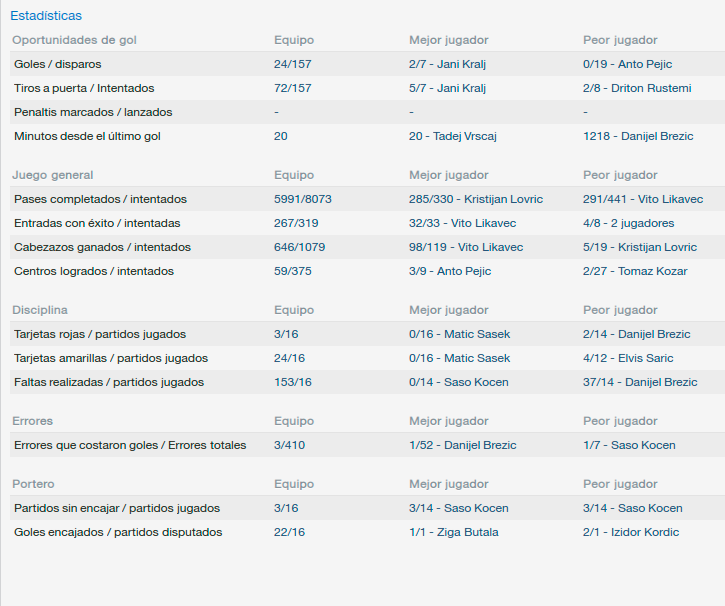
Task: Click Faltas realizadas / partidos jugados label
Action: (x=109, y=382)
